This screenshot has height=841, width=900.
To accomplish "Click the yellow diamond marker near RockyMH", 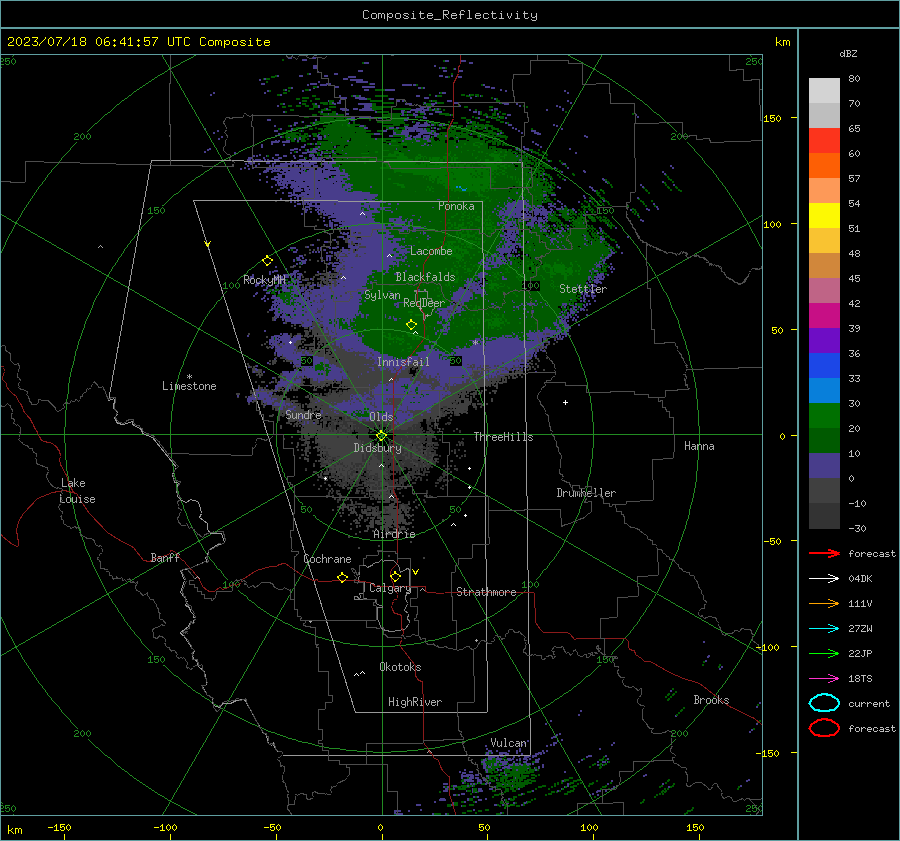I will point(267,261).
